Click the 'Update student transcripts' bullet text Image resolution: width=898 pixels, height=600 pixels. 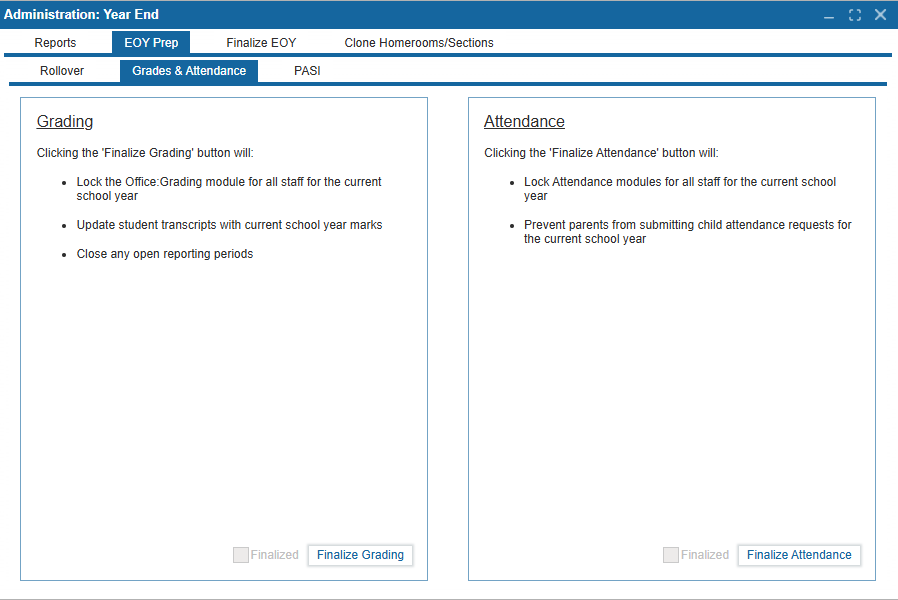click(229, 225)
